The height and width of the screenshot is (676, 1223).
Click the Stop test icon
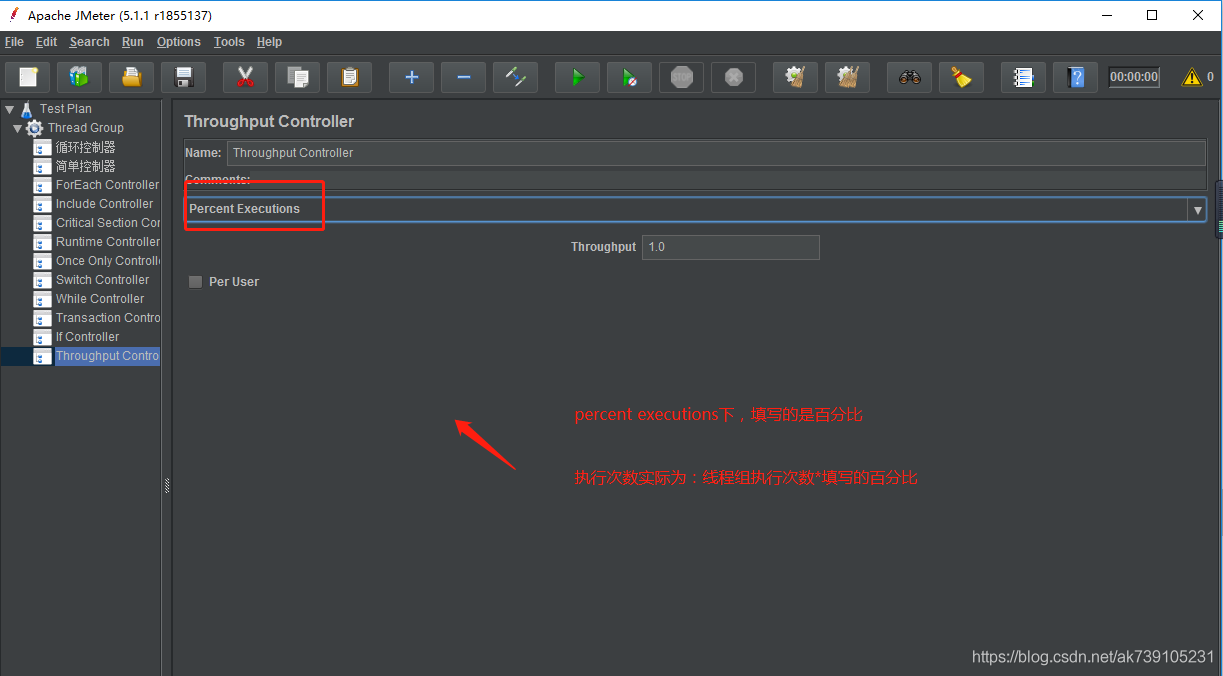click(x=681, y=77)
